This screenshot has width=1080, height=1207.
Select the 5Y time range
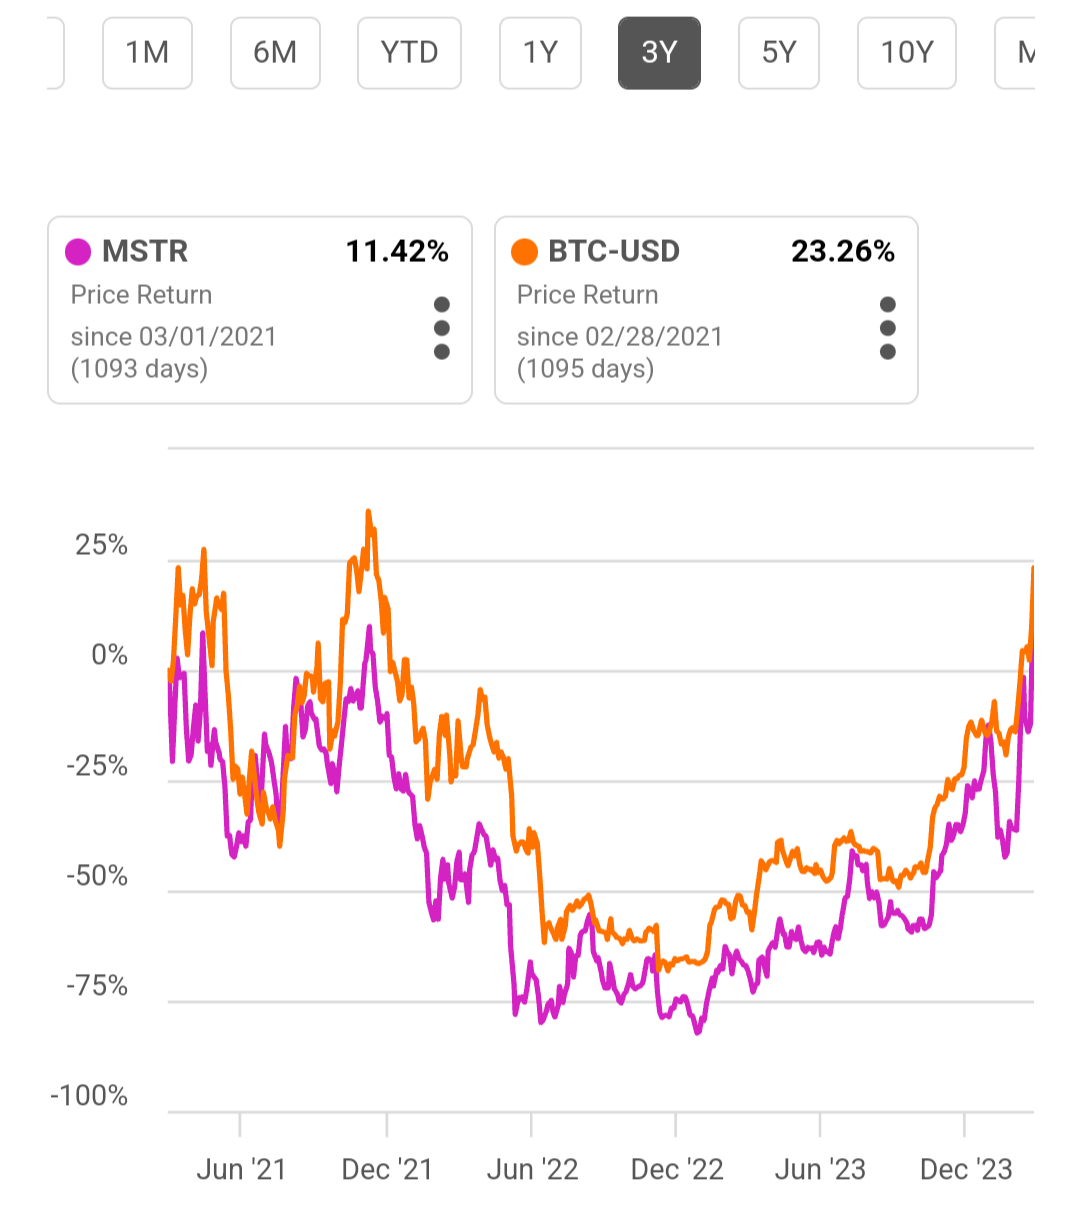point(779,54)
